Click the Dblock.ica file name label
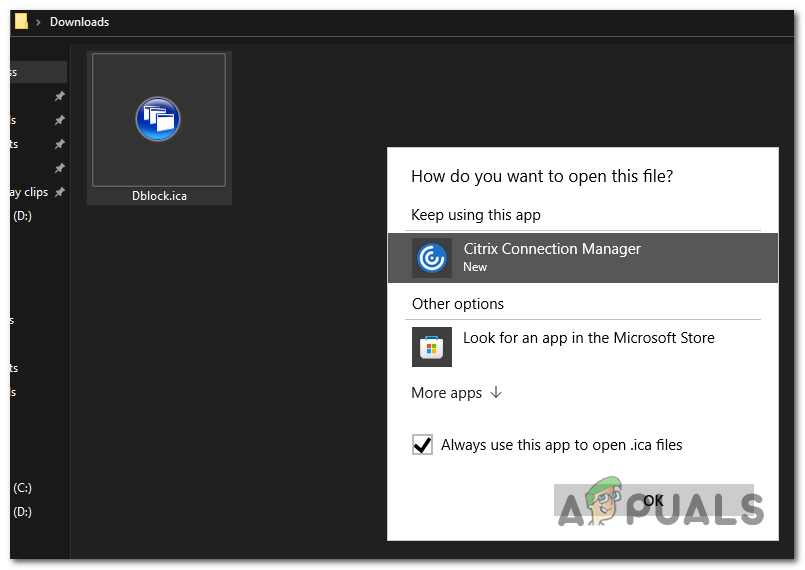 (x=159, y=196)
